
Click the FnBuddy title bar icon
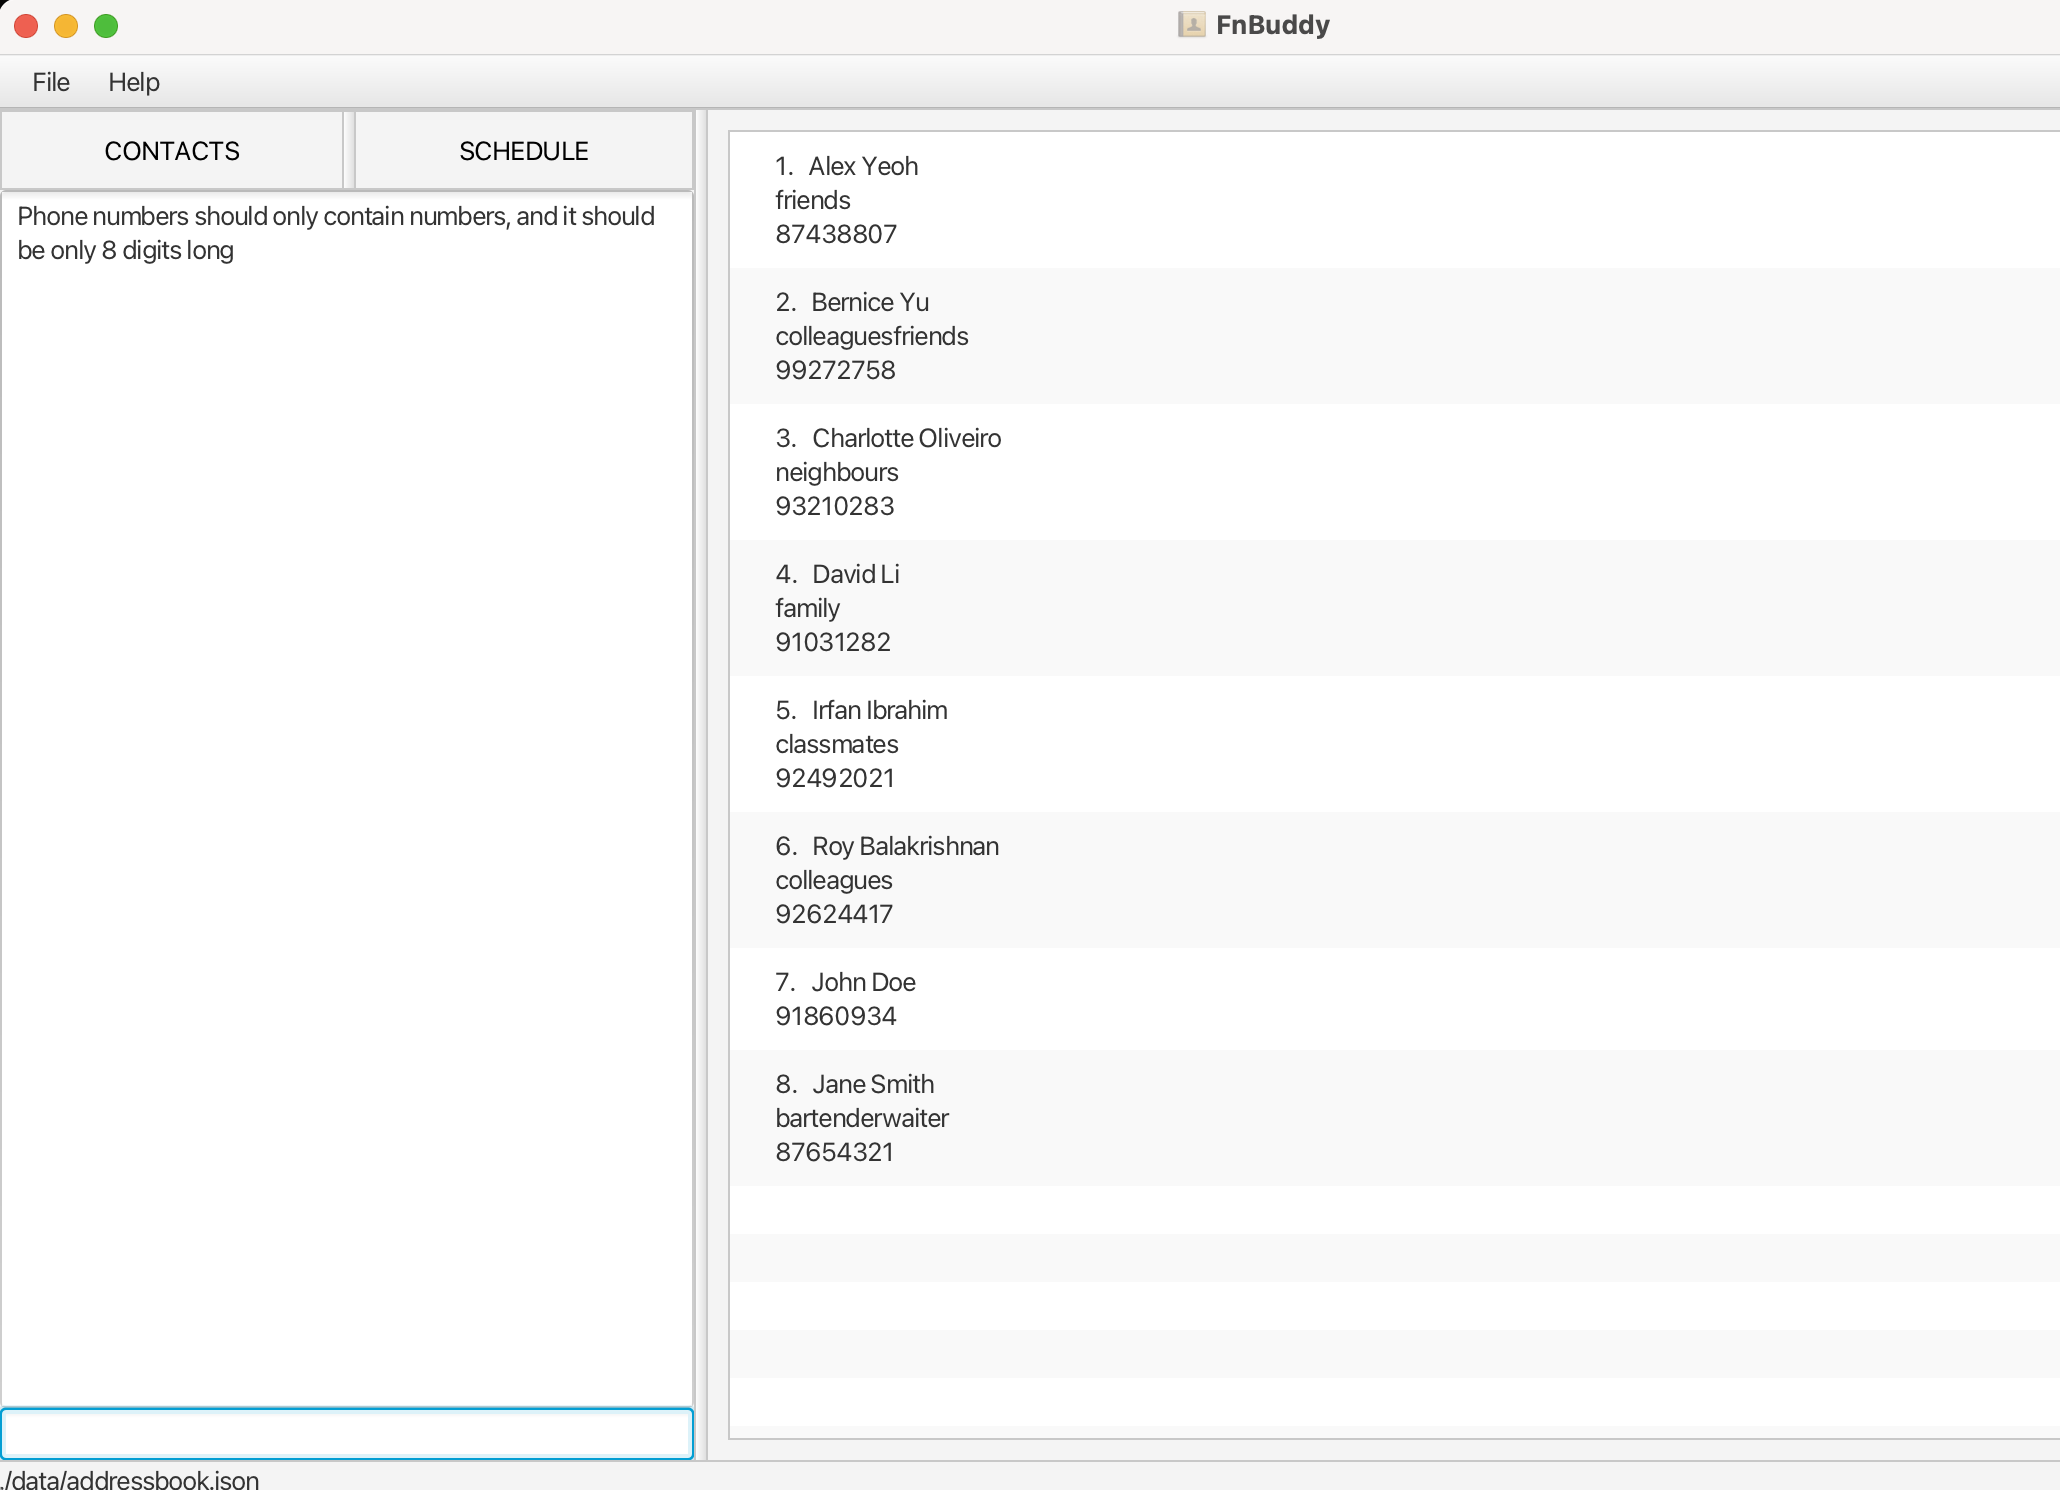coord(1190,25)
